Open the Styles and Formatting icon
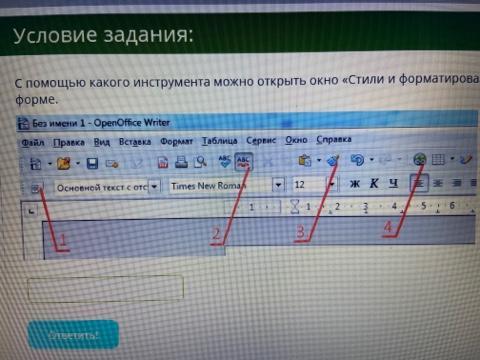Image resolution: width=480 pixels, height=360 pixels. pos(36,189)
